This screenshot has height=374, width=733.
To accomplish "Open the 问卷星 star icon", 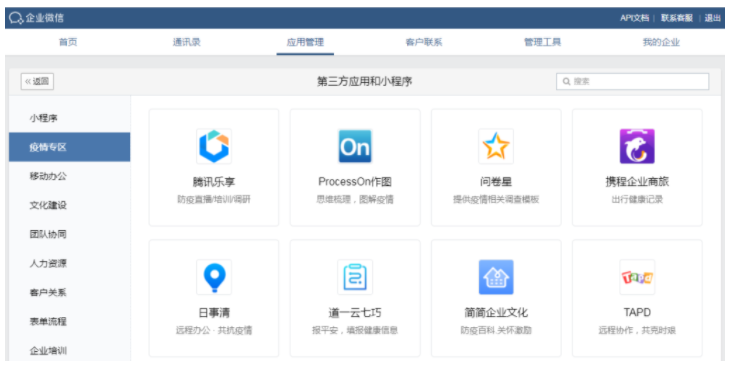I will tap(496, 146).
